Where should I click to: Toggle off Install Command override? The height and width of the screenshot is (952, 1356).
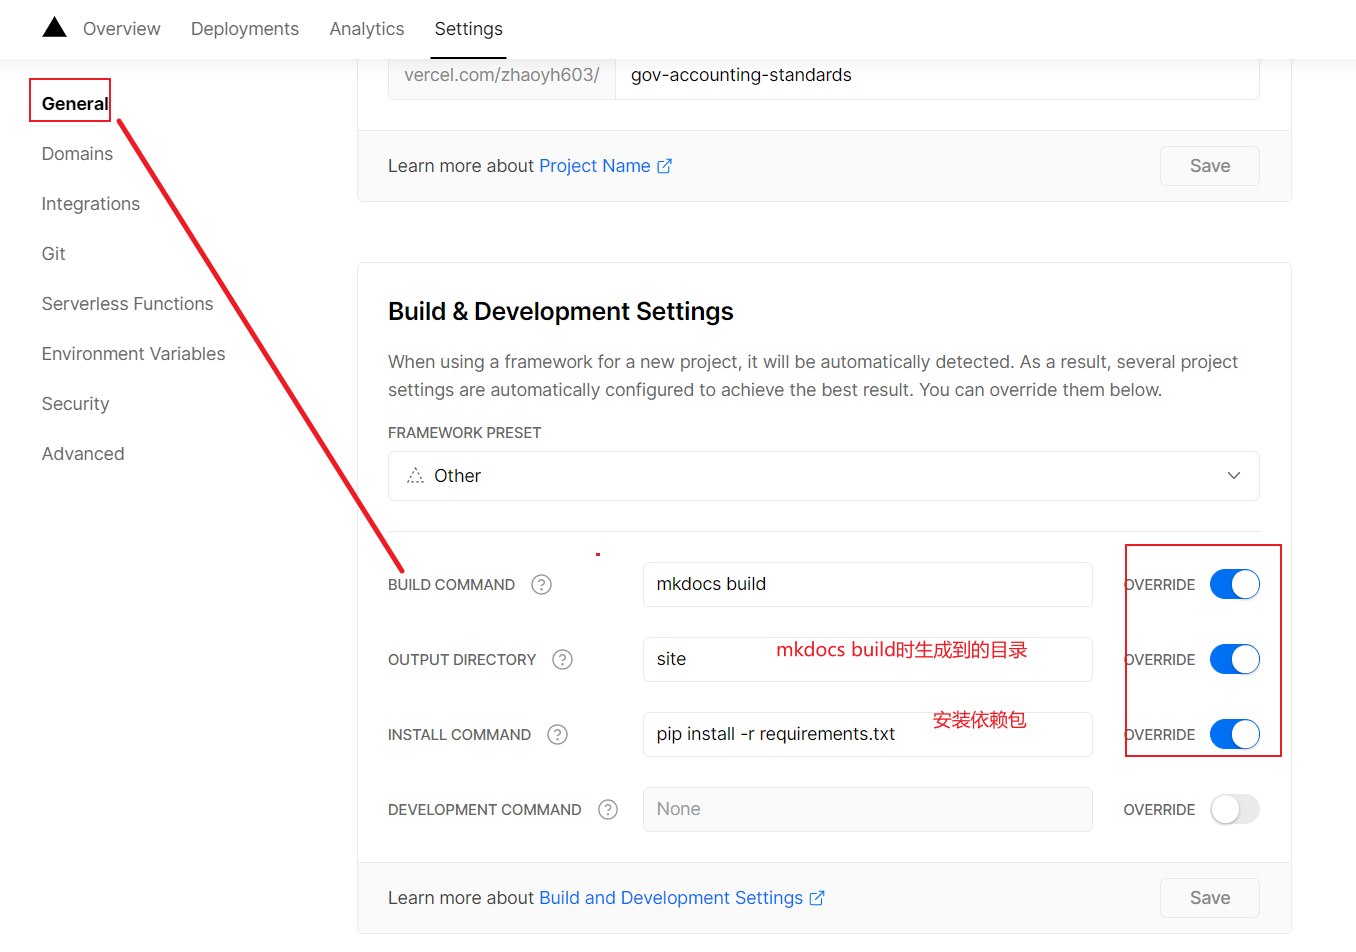click(1234, 735)
